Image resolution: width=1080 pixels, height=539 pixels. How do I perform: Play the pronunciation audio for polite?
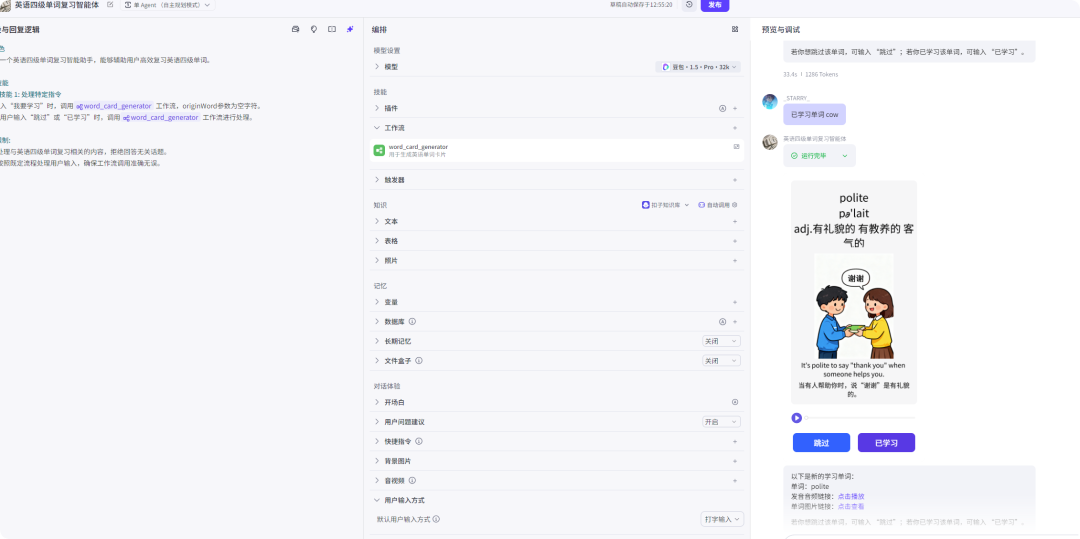797,418
